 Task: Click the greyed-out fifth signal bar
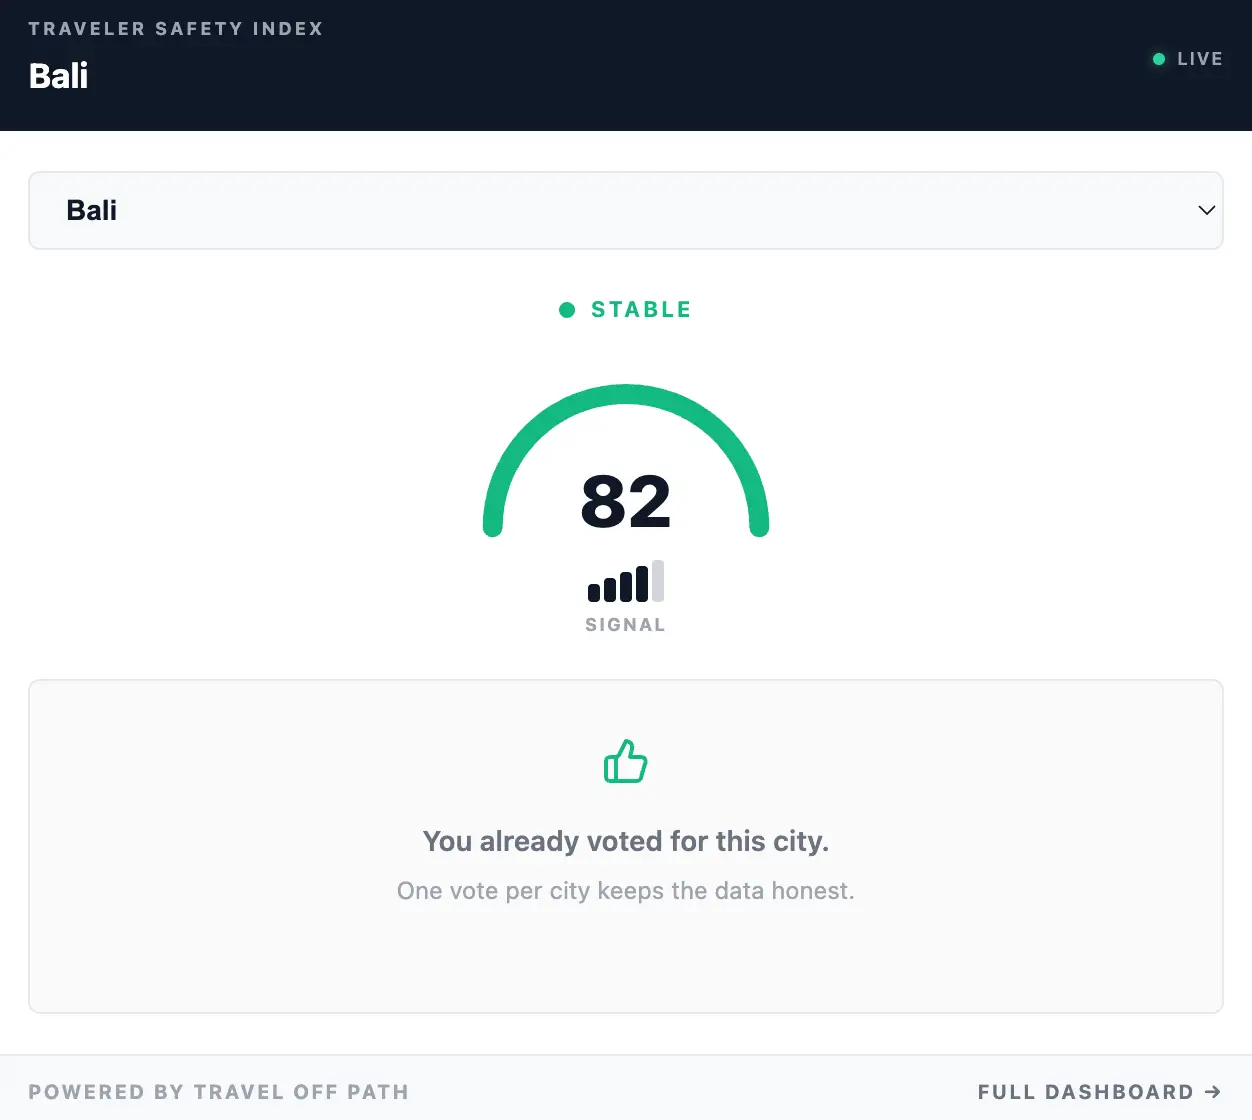click(658, 581)
